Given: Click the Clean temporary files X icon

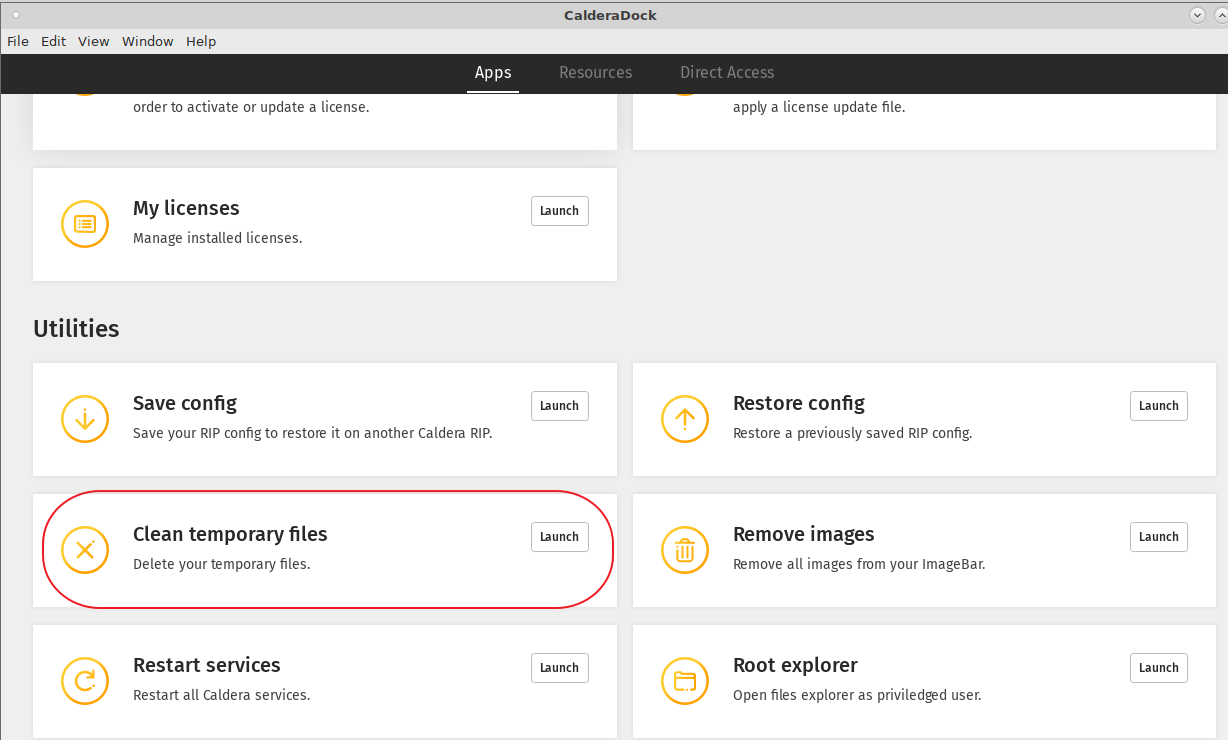Looking at the screenshot, I should 85,550.
